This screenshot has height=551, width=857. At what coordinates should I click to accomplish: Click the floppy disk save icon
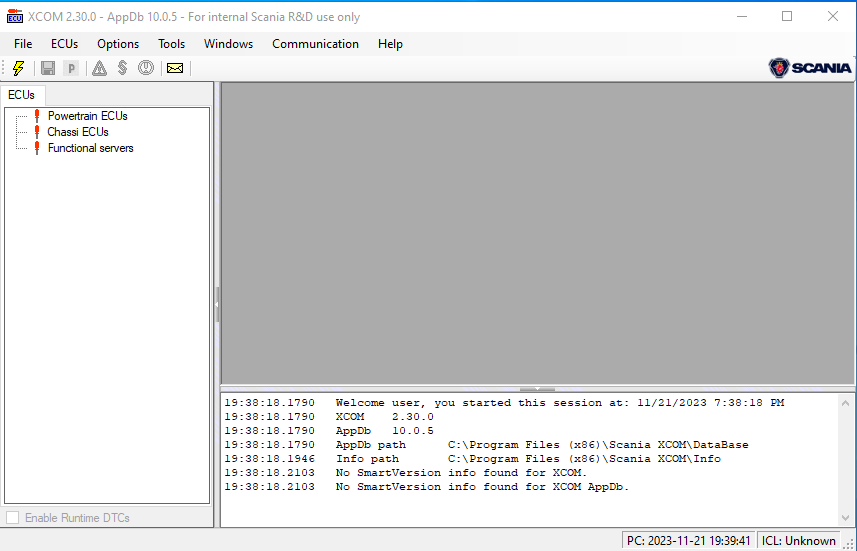coord(48,68)
